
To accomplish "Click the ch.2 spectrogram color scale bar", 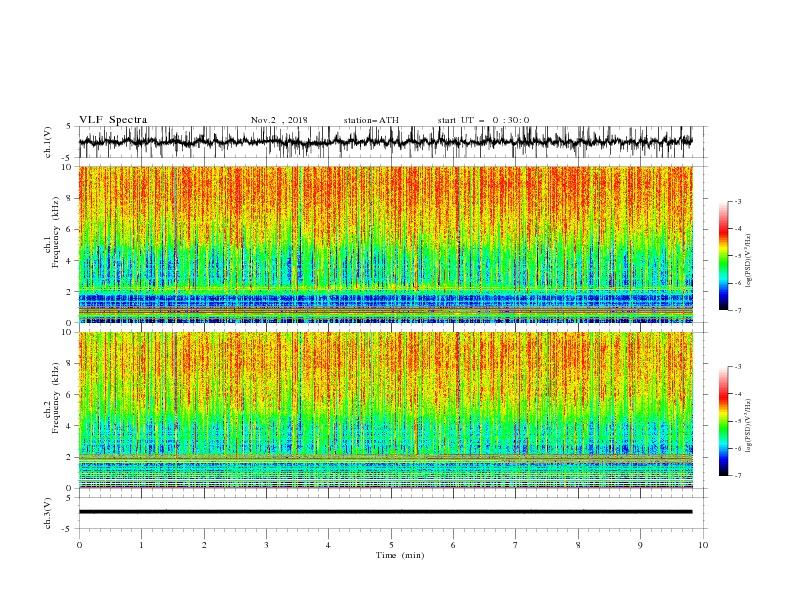I will (x=723, y=421).
